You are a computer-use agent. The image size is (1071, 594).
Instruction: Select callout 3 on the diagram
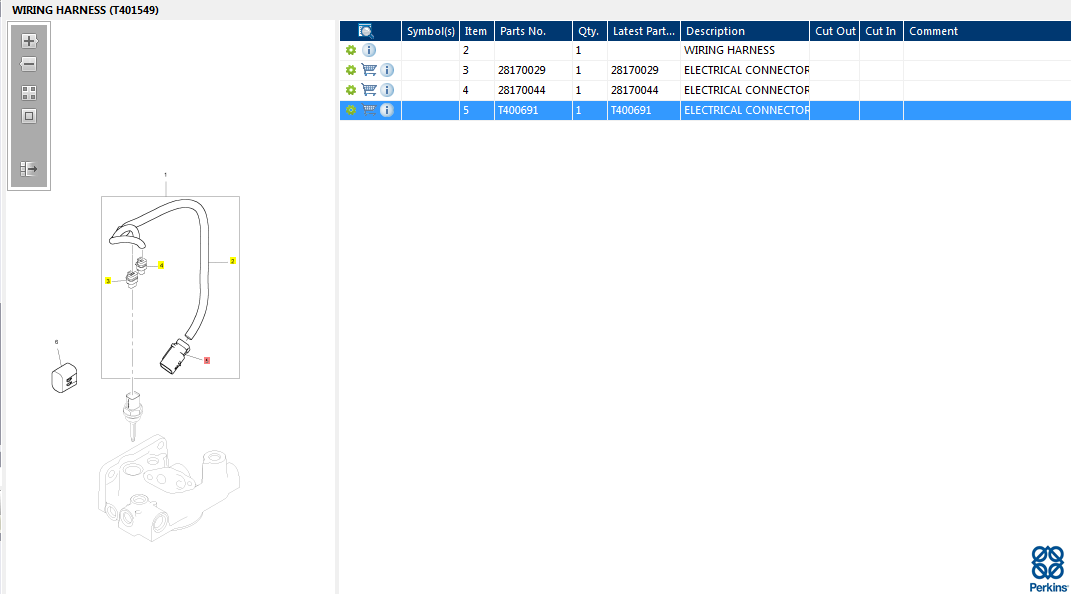coord(108,281)
